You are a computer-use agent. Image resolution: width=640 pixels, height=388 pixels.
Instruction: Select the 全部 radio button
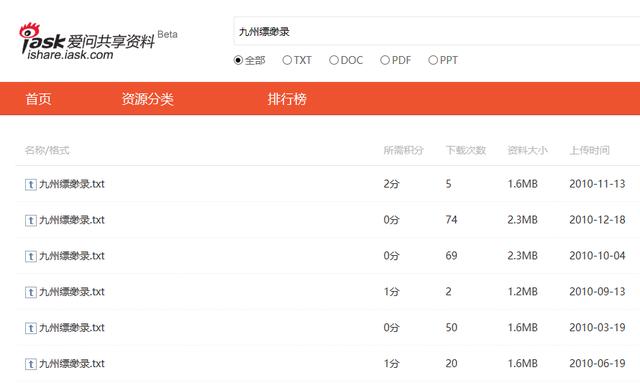[238, 60]
